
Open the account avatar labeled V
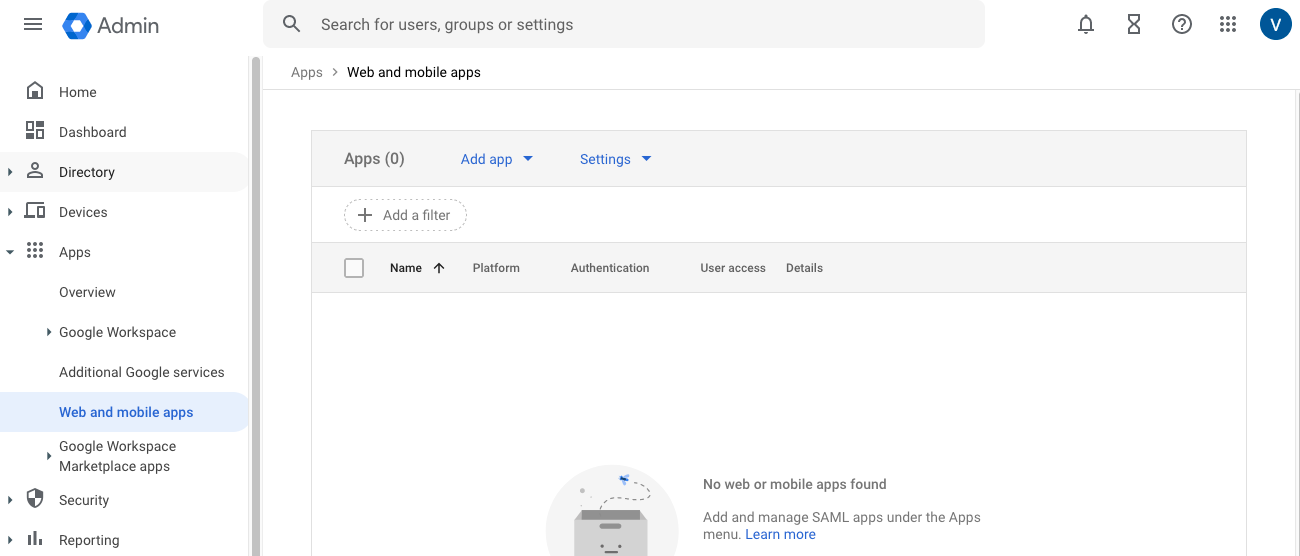tap(1276, 25)
